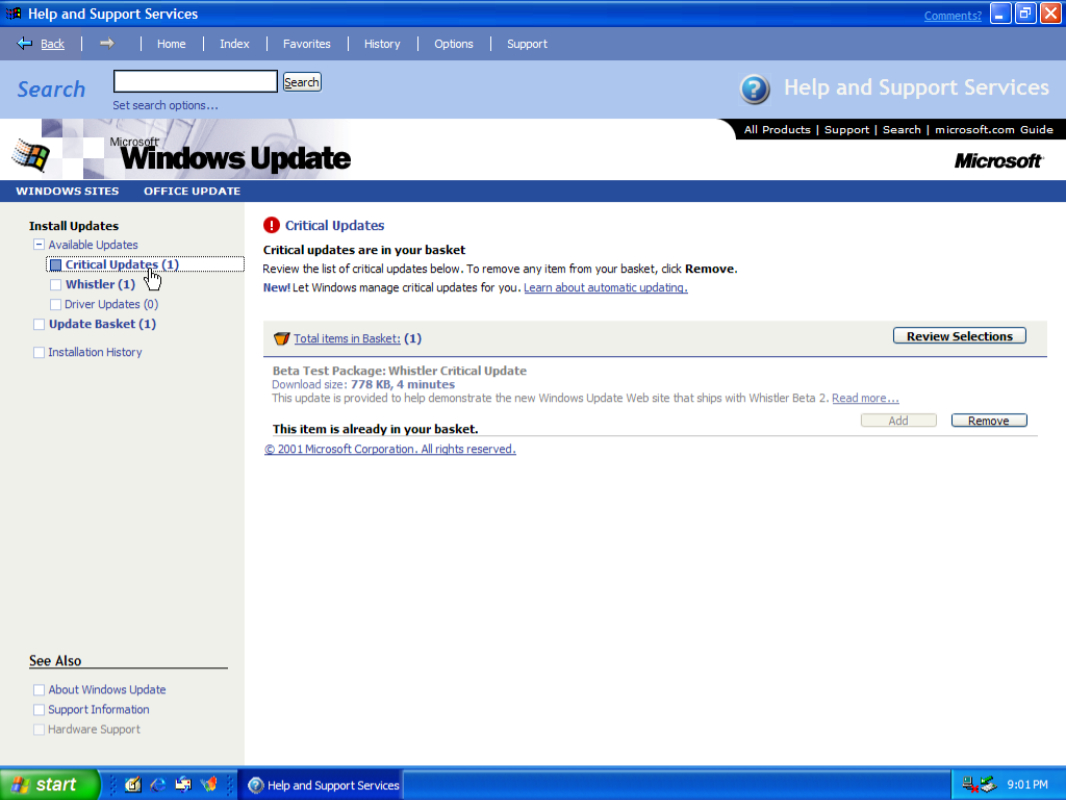Launch Internet Explorer from Quick Launch
1066x800 pixels.
coord(158,785)
